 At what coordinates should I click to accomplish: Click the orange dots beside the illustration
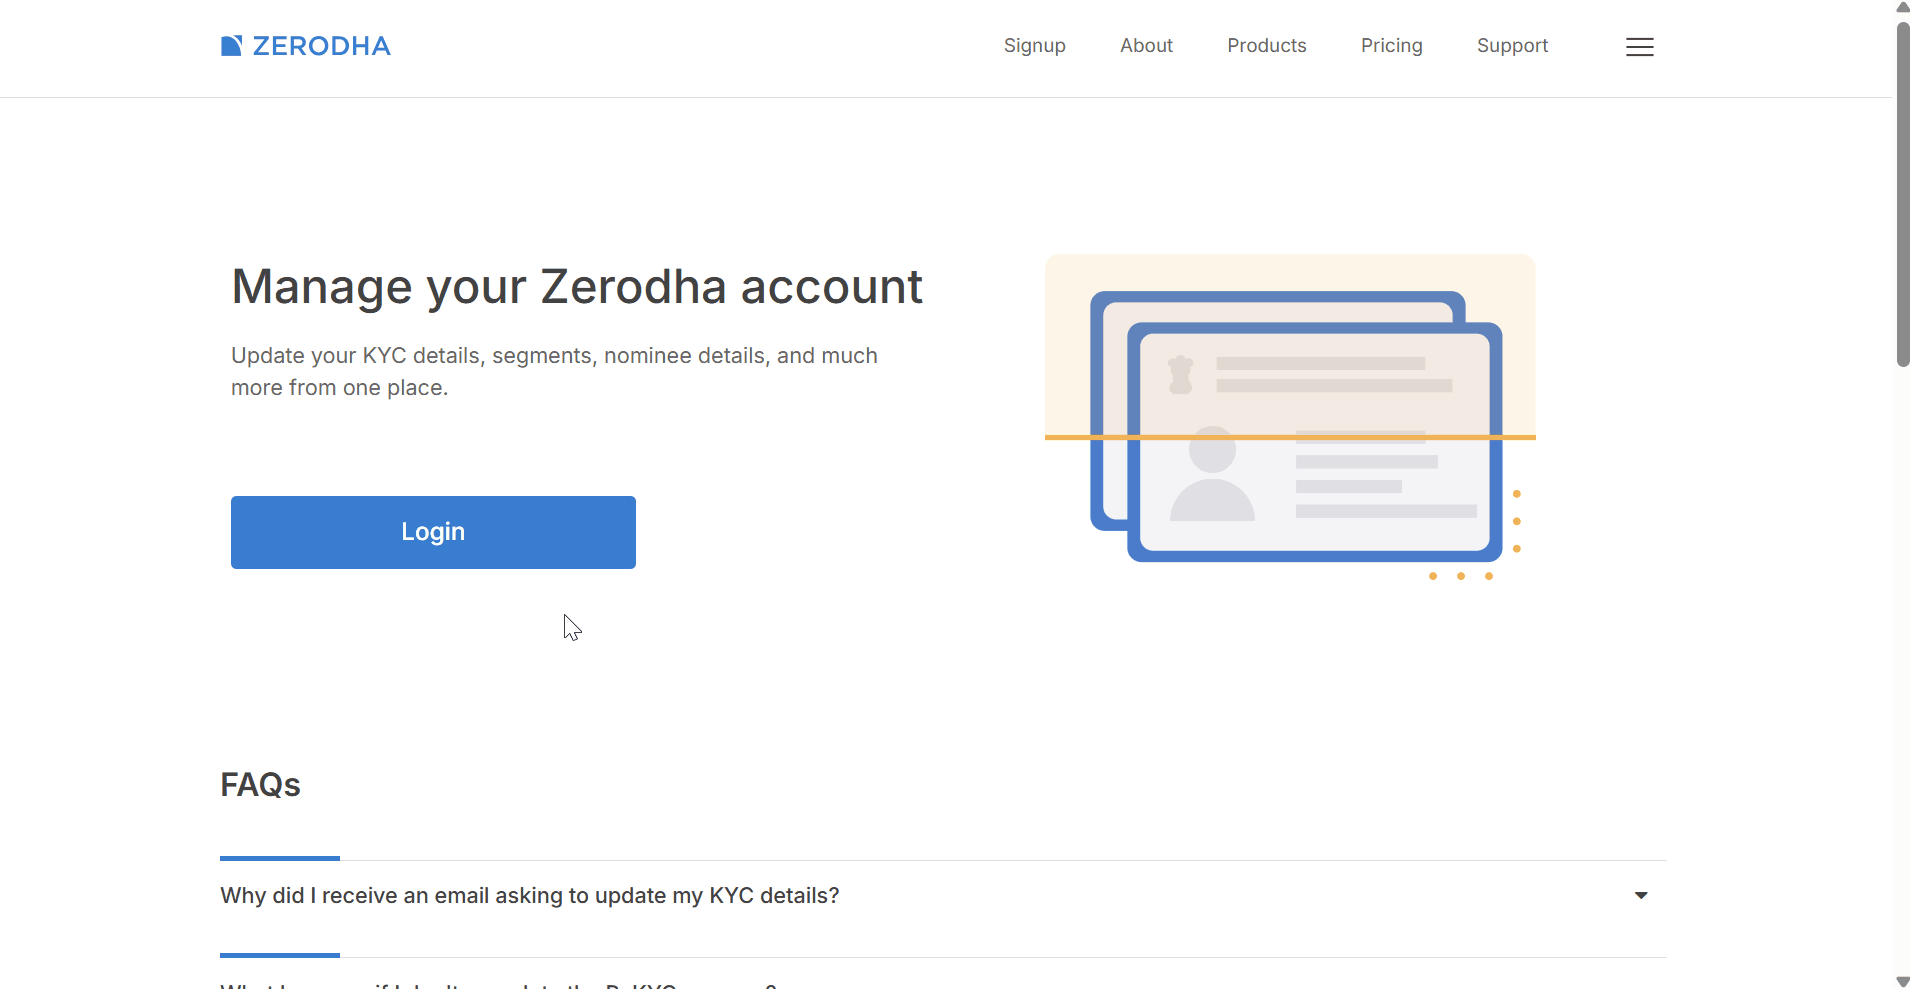pyautogui.click(x=1516, y=522)
